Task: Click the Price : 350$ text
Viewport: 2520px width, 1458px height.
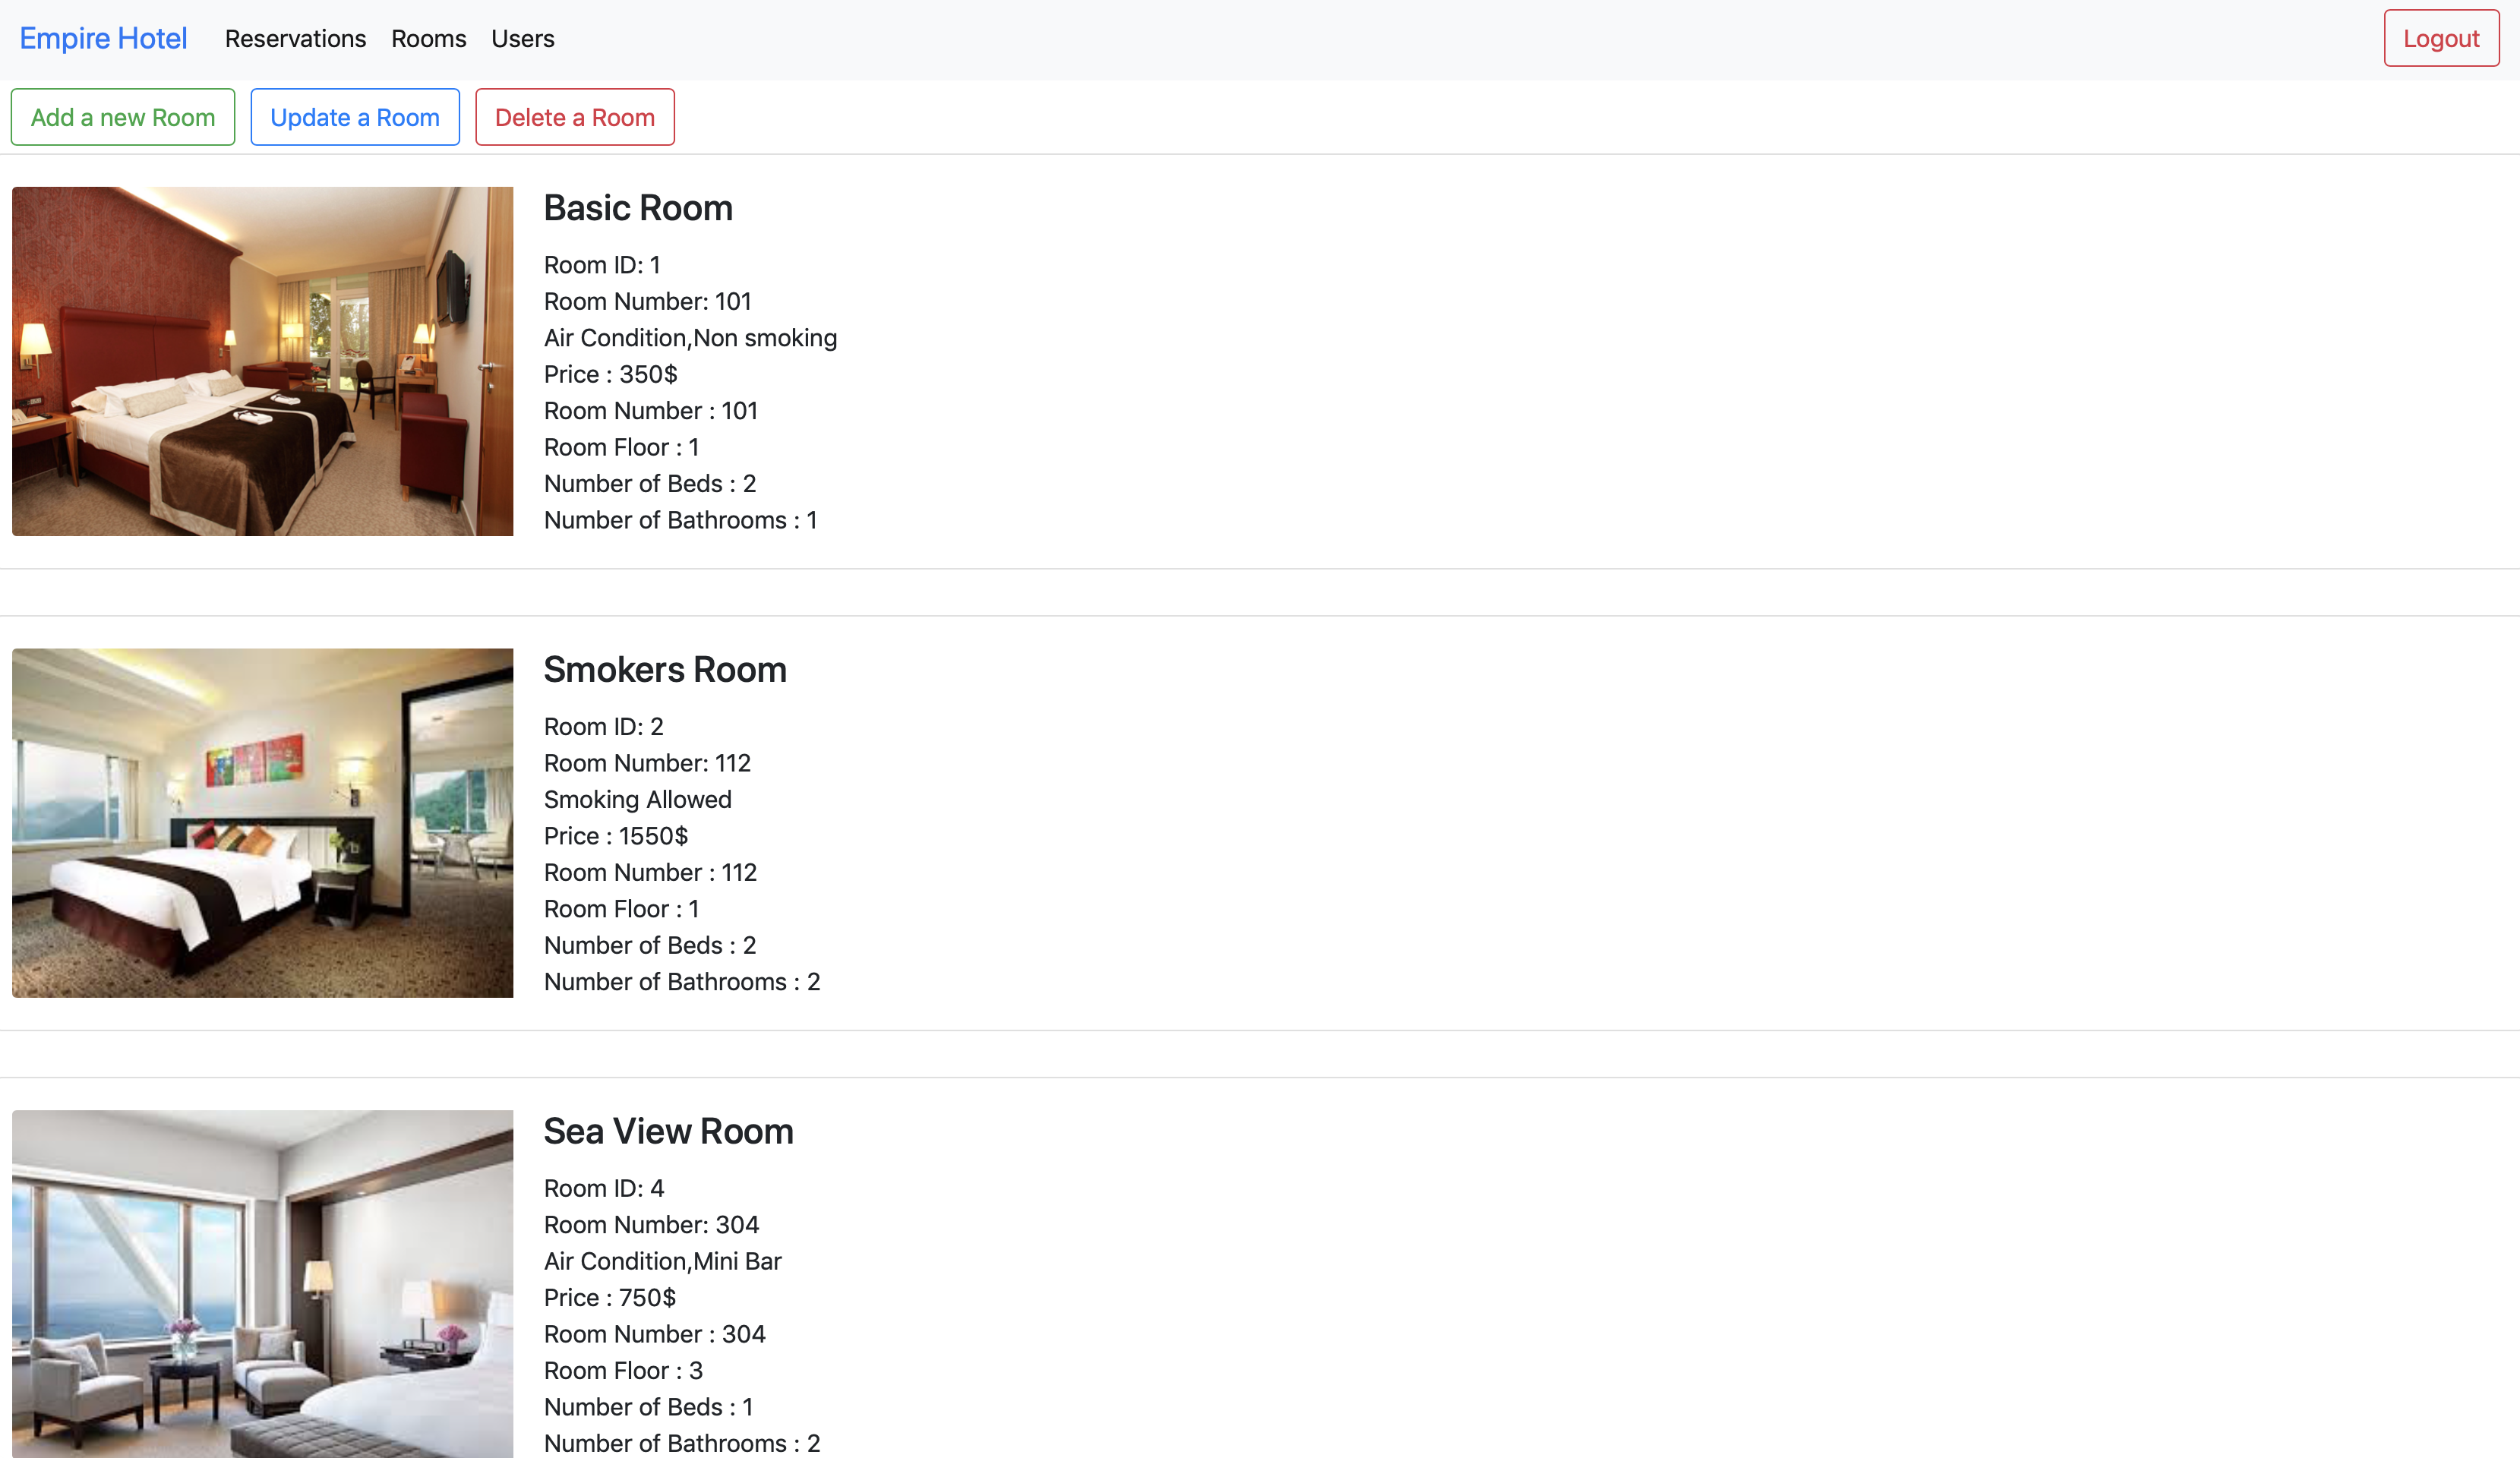Action: [x=610, y=374]
